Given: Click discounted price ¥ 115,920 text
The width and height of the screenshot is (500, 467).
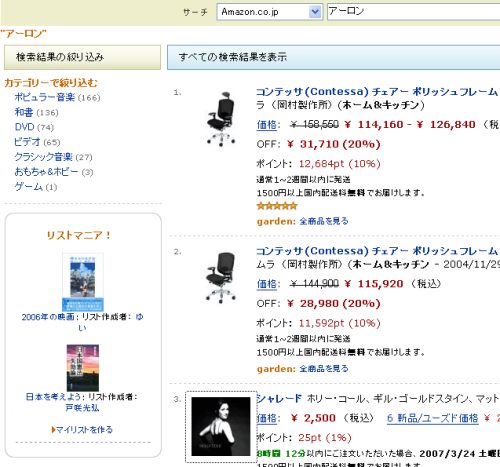Looking at the screenshot, I should click(x=373, y=284).
